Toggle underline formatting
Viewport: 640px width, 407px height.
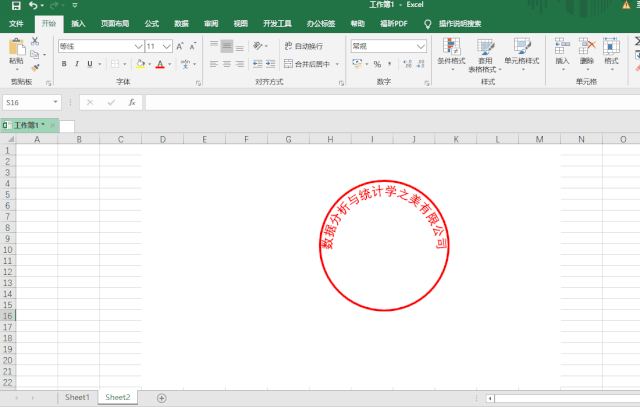pos(90,64)
